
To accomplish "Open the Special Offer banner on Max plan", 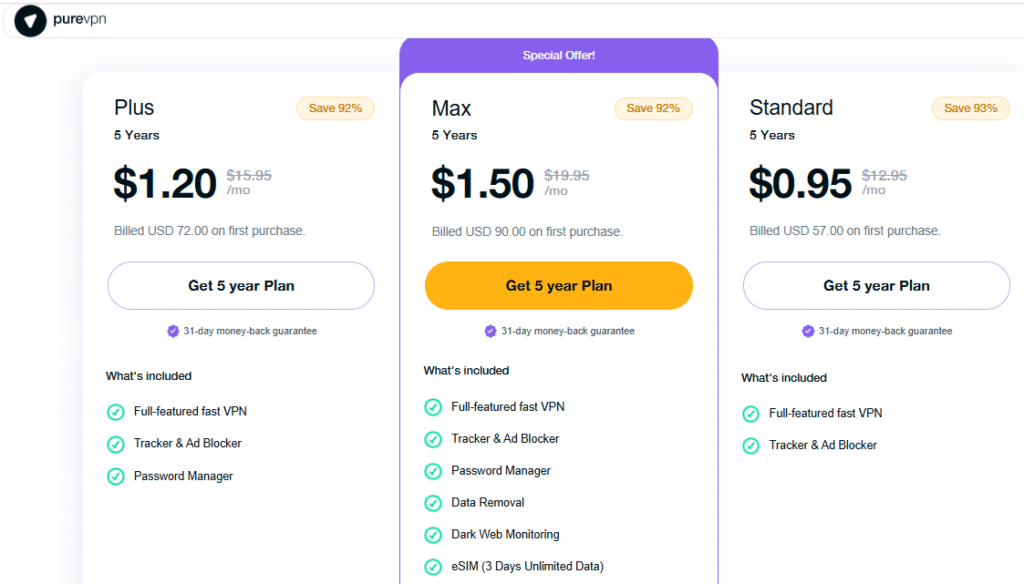I will coord(558,56).
